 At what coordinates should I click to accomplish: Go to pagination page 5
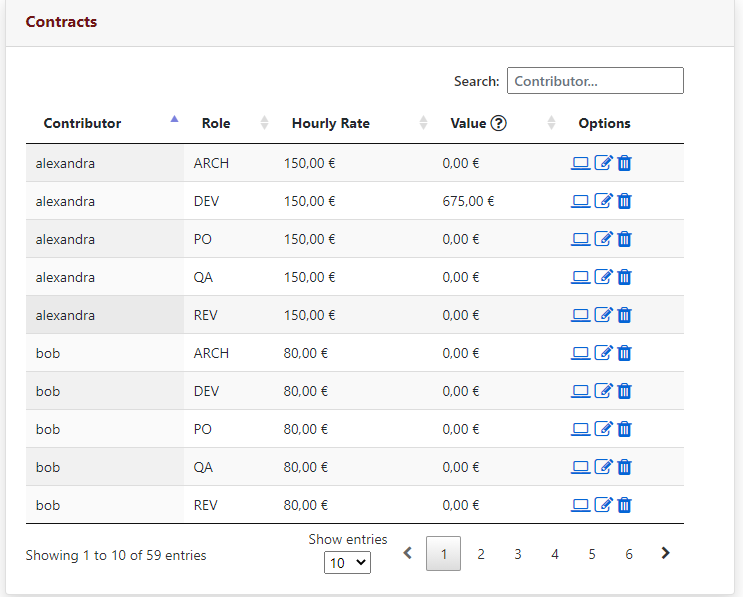(592, 553)
